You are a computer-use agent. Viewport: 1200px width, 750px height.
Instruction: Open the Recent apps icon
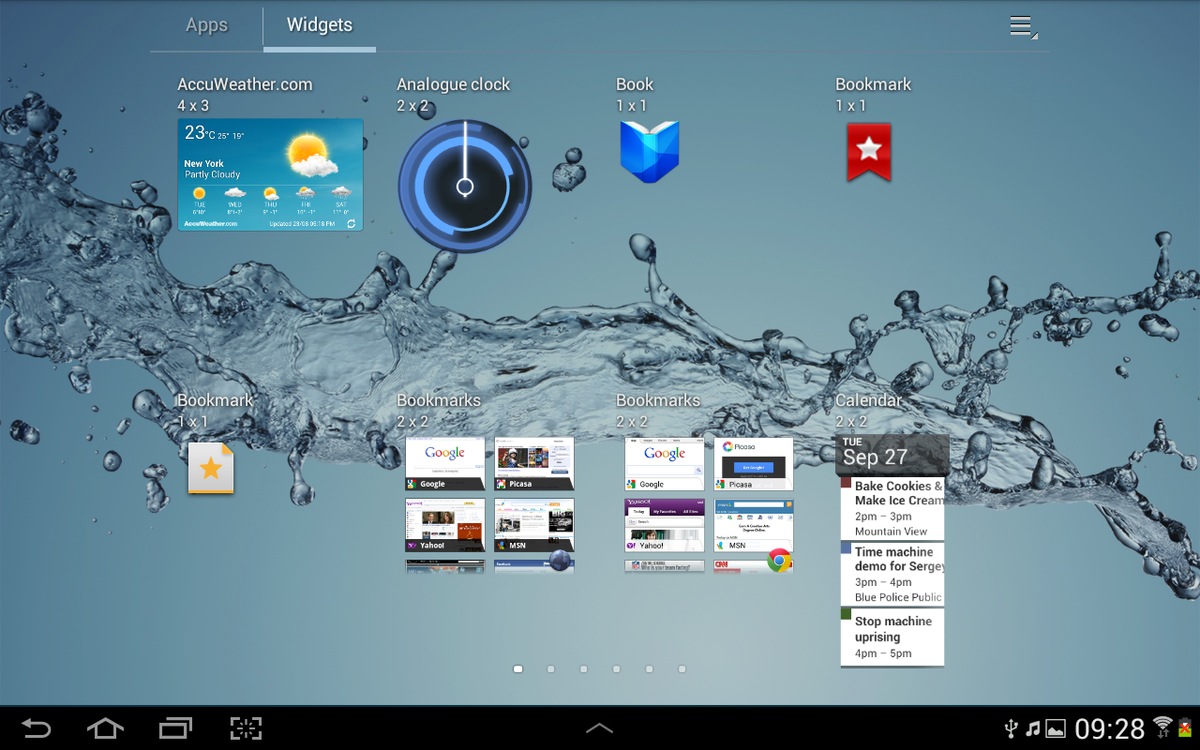pyautogui.click(x=175, y=728)
